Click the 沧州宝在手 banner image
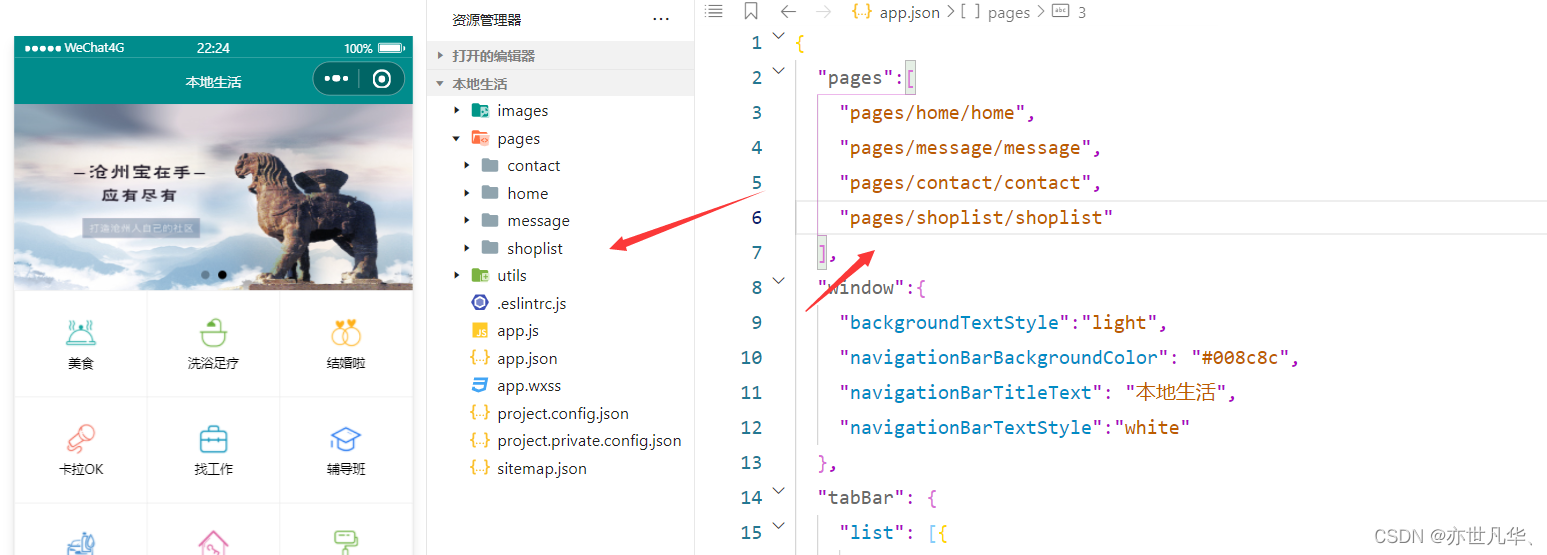Image resolution: width=1547 pixels, height=555 pixels. click(x=213, y=197)
